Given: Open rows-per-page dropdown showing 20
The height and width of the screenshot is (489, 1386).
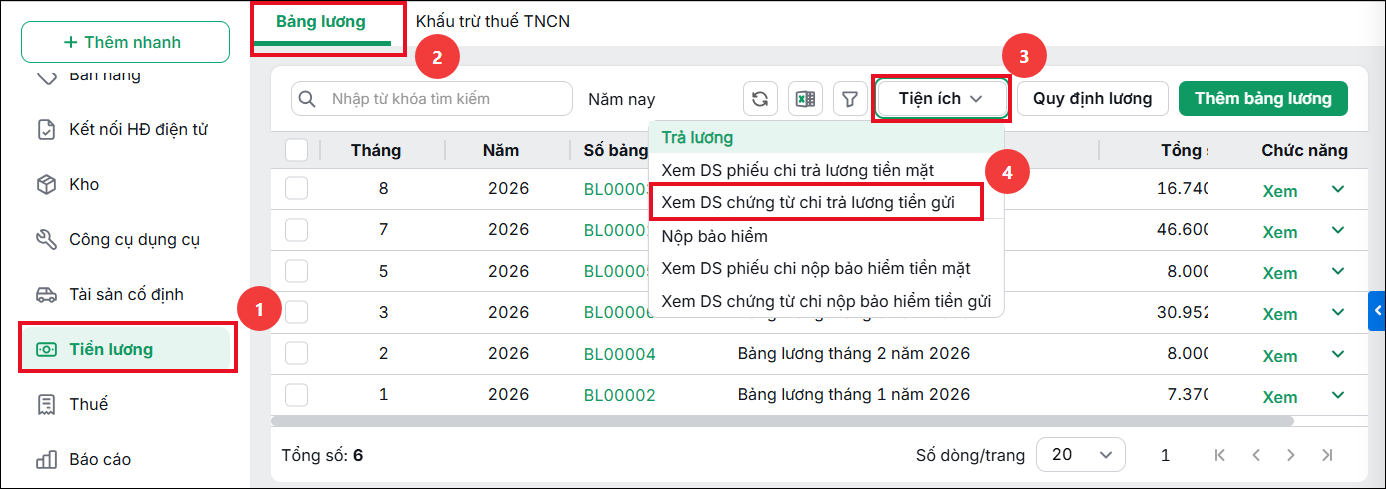Looking at the screenshot, I should tap(1081, 455).
